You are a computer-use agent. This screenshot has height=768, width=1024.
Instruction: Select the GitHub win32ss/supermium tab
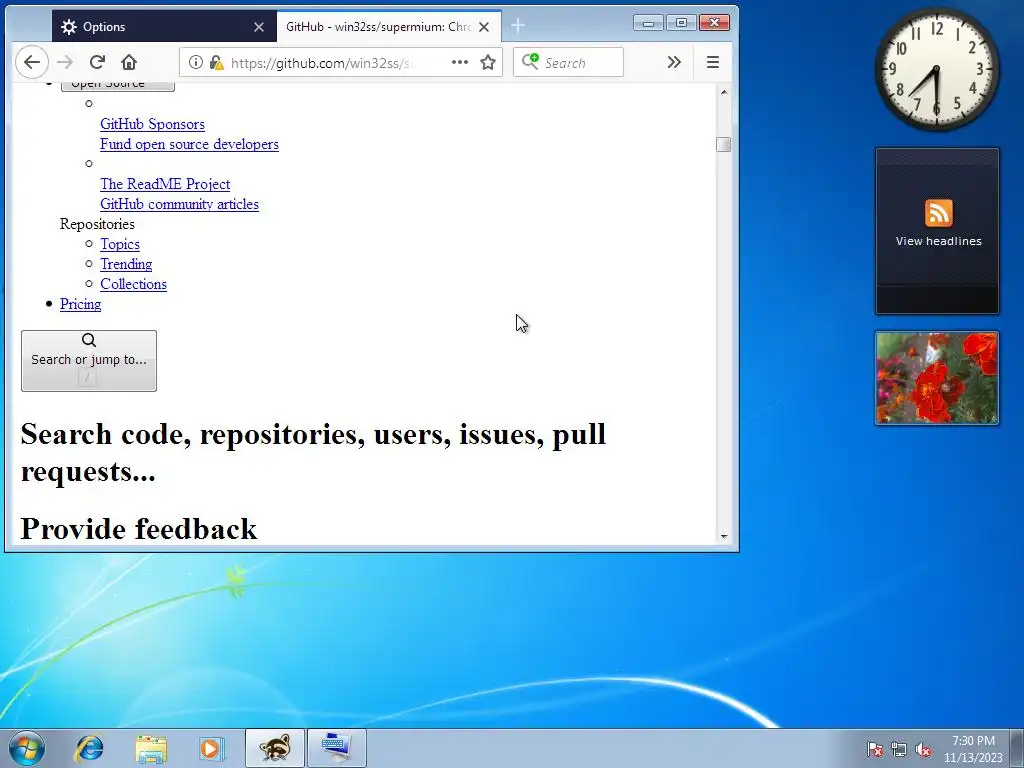coord(389,27)
